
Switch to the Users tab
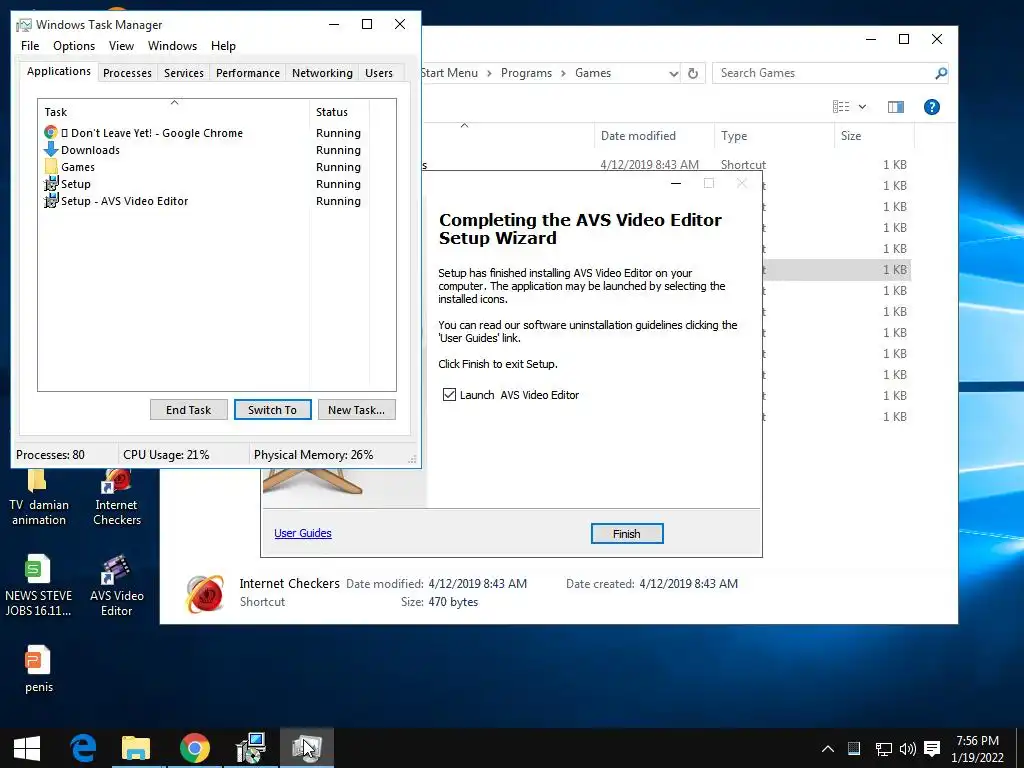tap(379, 72)
